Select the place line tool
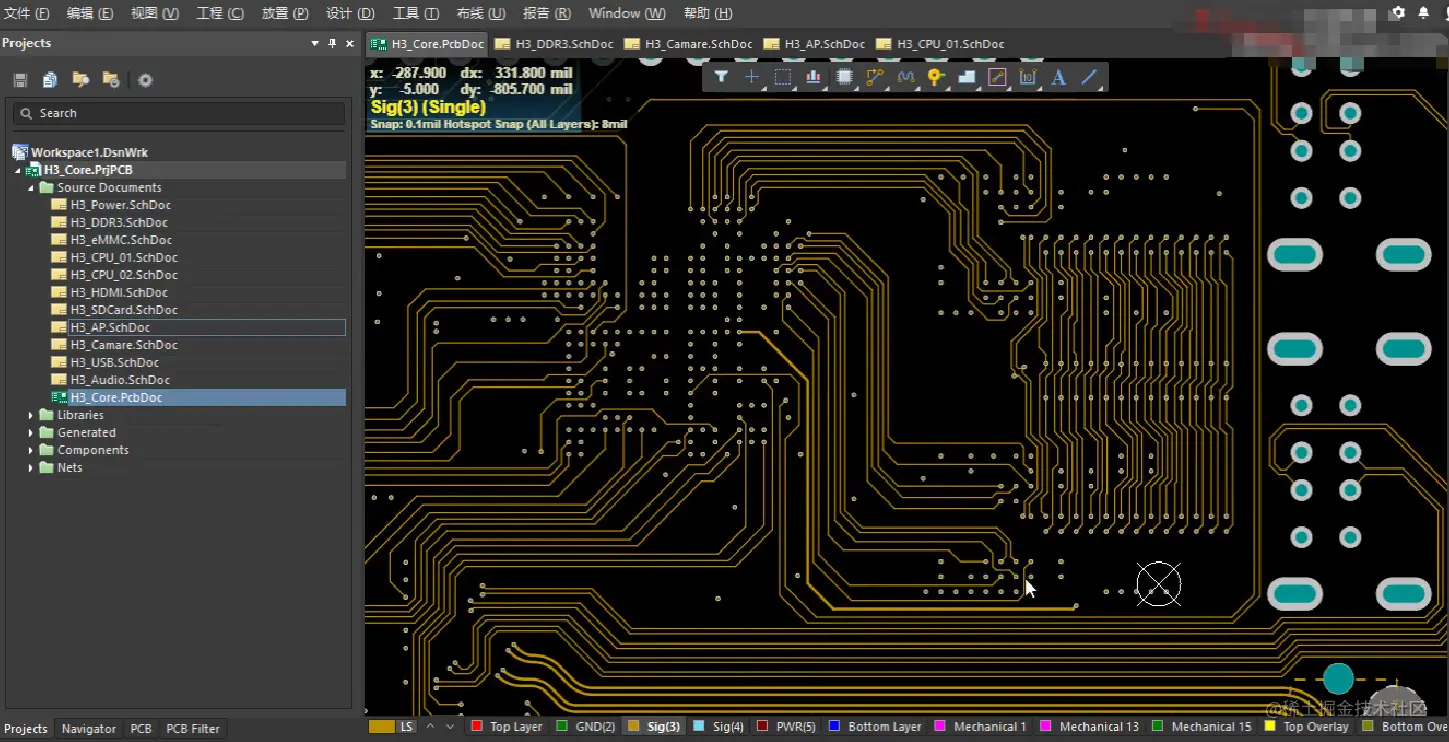The height and width of the screenshot is (742, 1449). (x=1090, y=77)
